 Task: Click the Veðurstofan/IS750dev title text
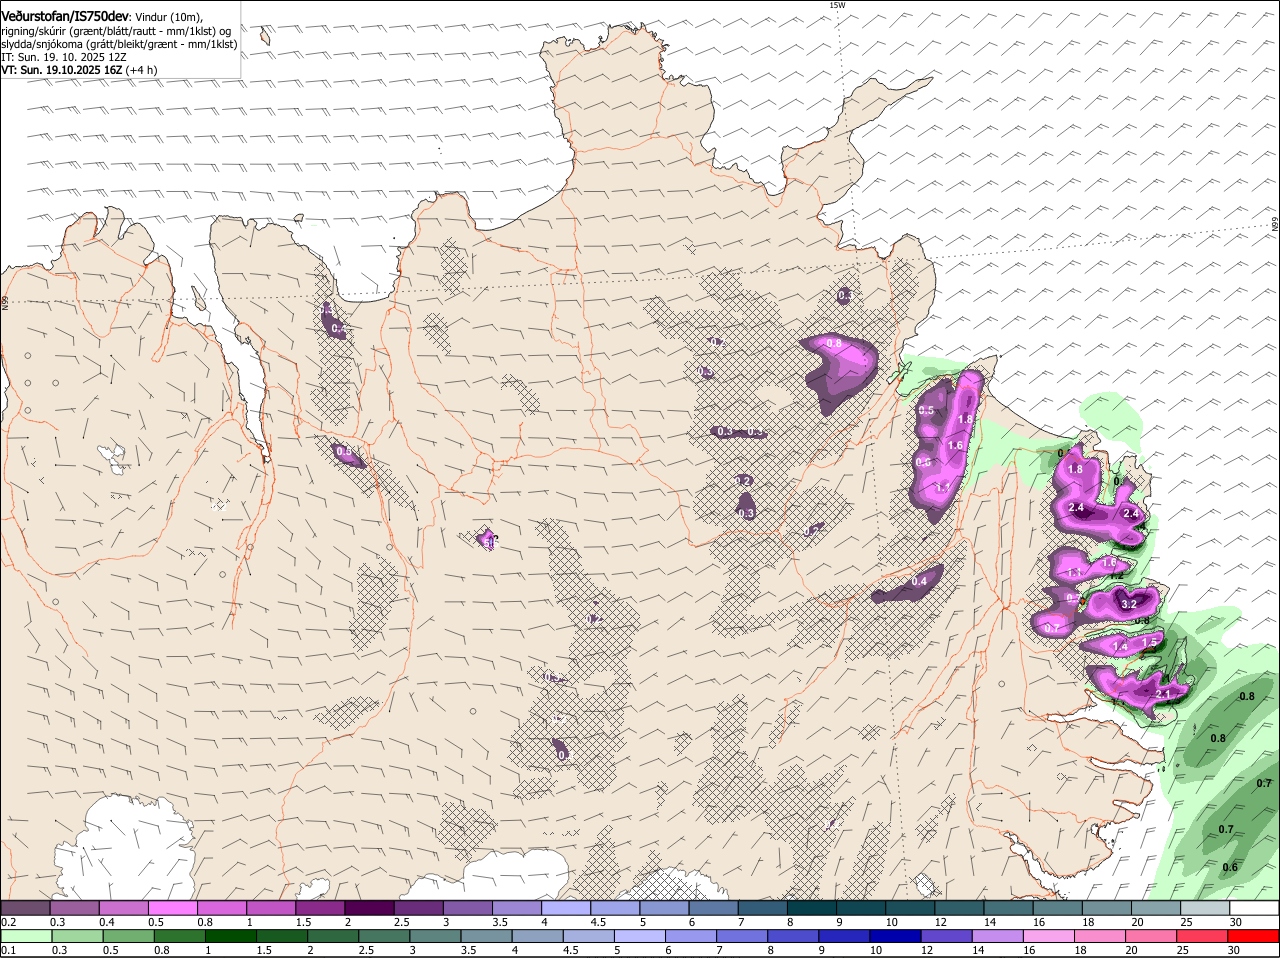(x=64, y=16)
